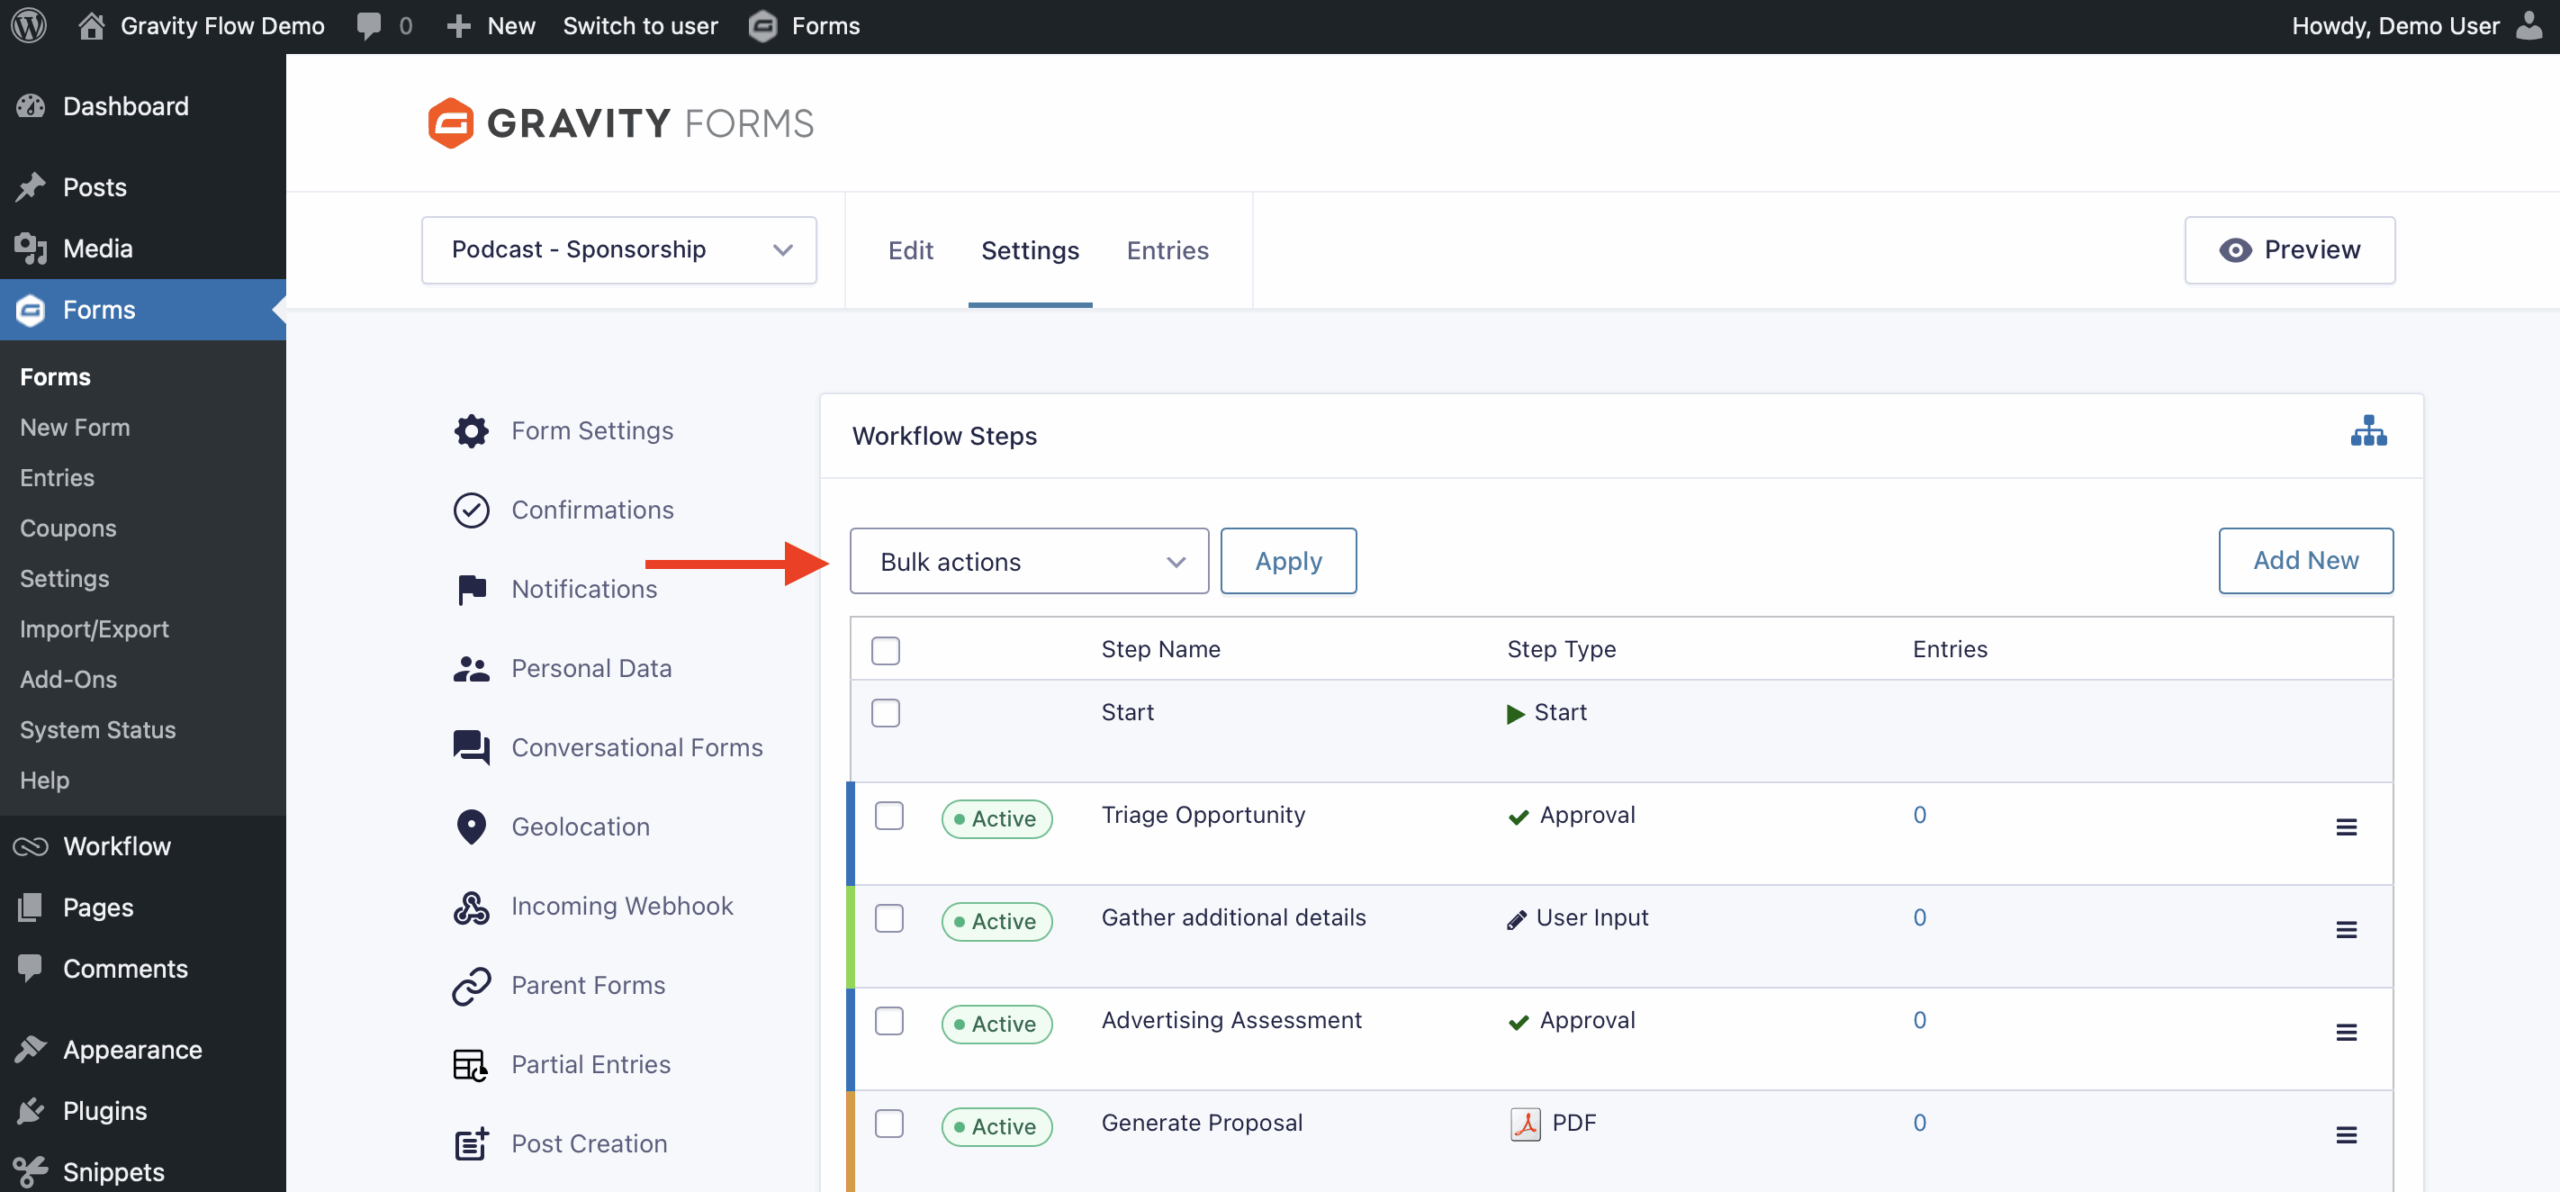Screen dimensions: 2560x1192
Task: Open Incoming Webhook settings icon
Action: tap(470, 906)
